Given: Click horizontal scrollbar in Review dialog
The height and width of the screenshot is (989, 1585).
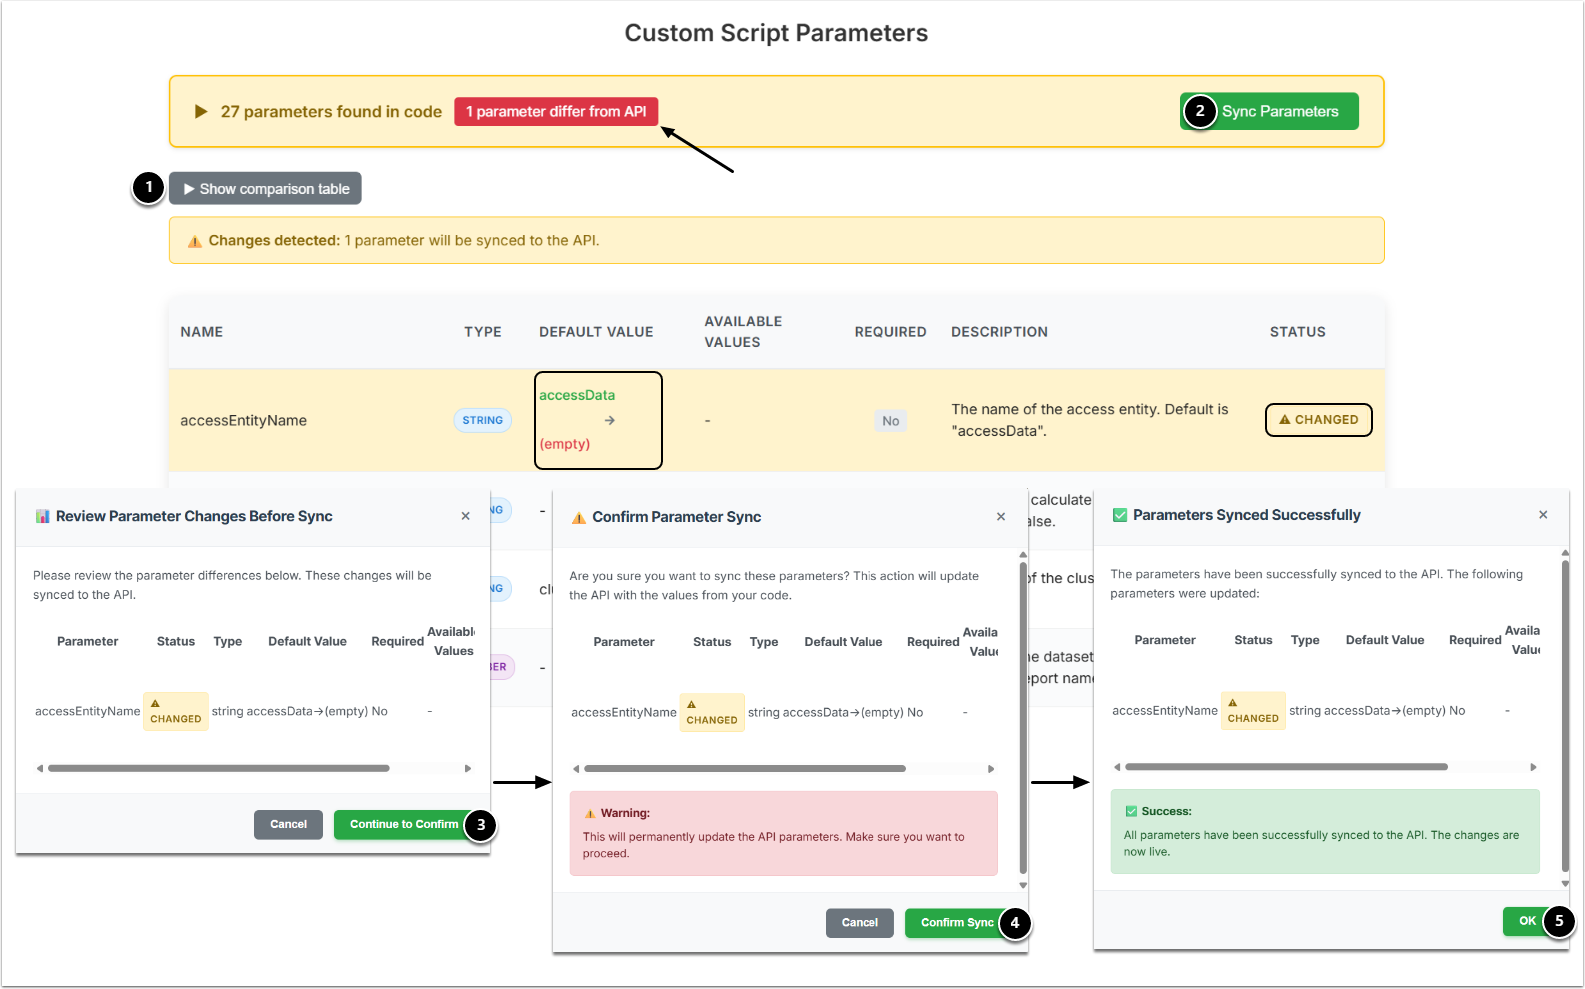Looking at the screenshot, I should 219,768.
